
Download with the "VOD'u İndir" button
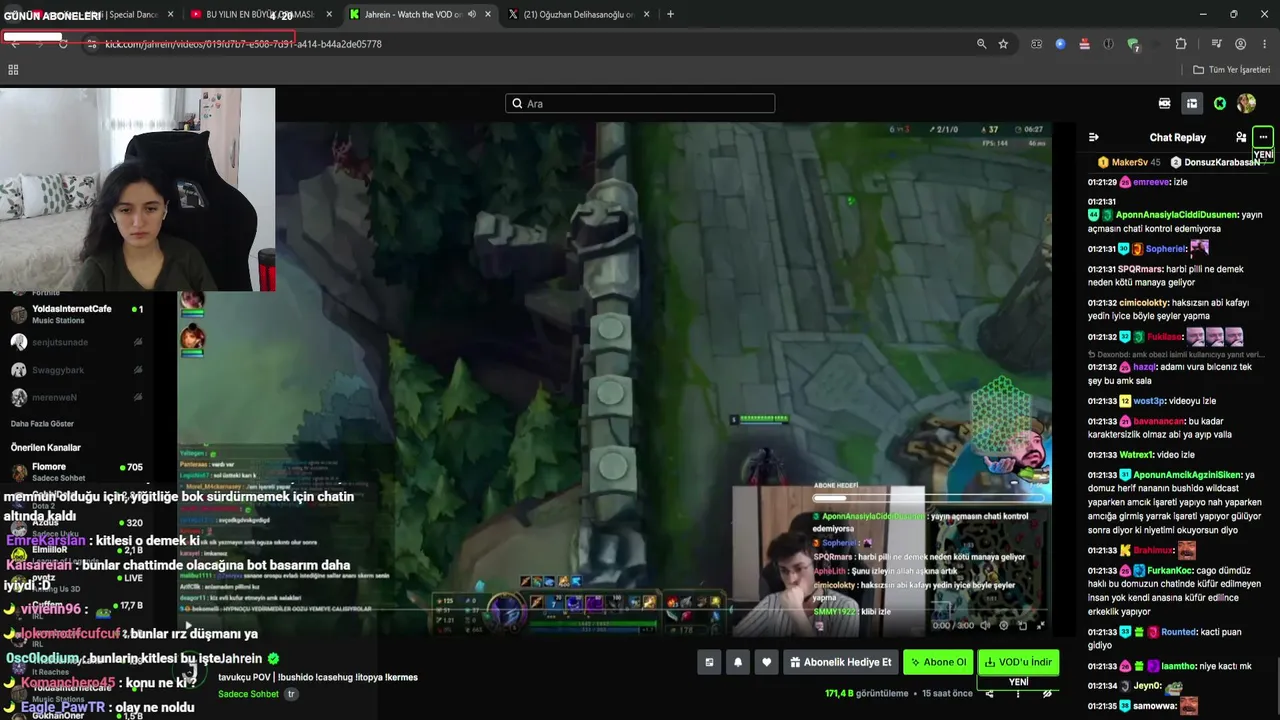point(1018,662)
